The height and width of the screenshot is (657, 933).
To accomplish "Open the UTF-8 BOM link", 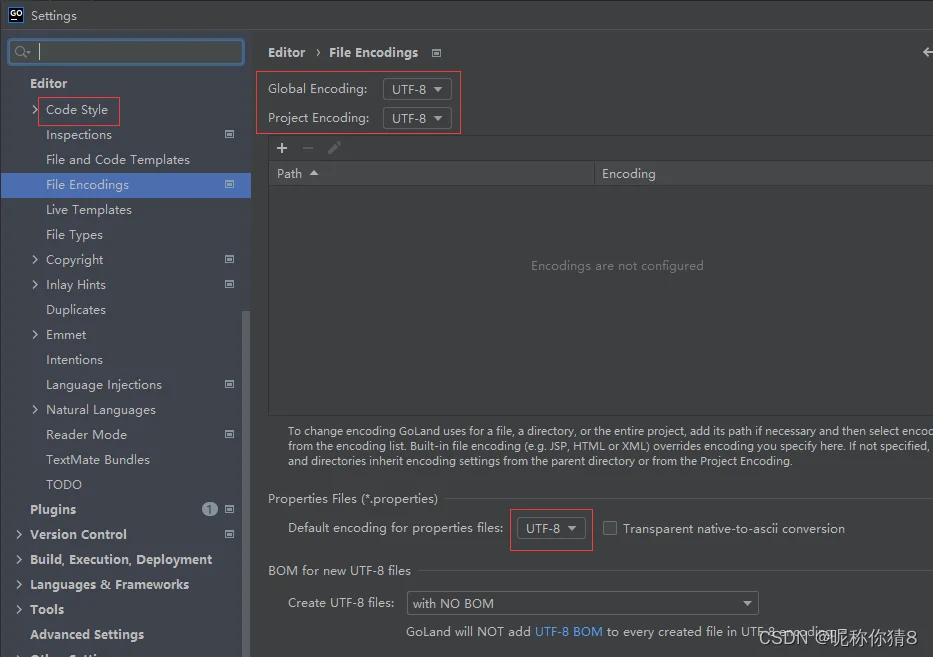I will pos(568,632).
